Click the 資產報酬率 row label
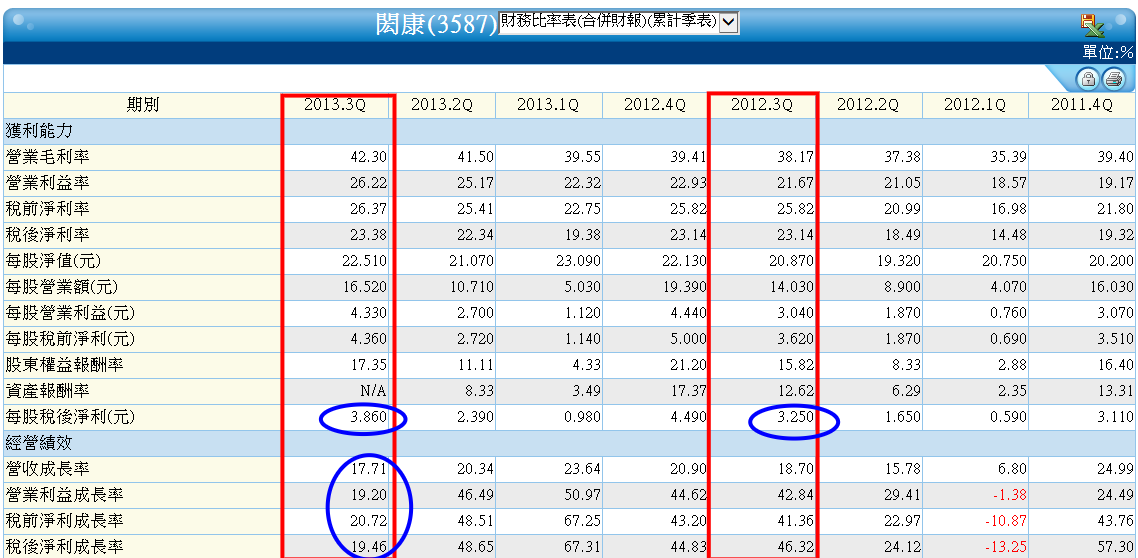The image size is (1138, 558). pyautogui.click(x=48, y=391)
